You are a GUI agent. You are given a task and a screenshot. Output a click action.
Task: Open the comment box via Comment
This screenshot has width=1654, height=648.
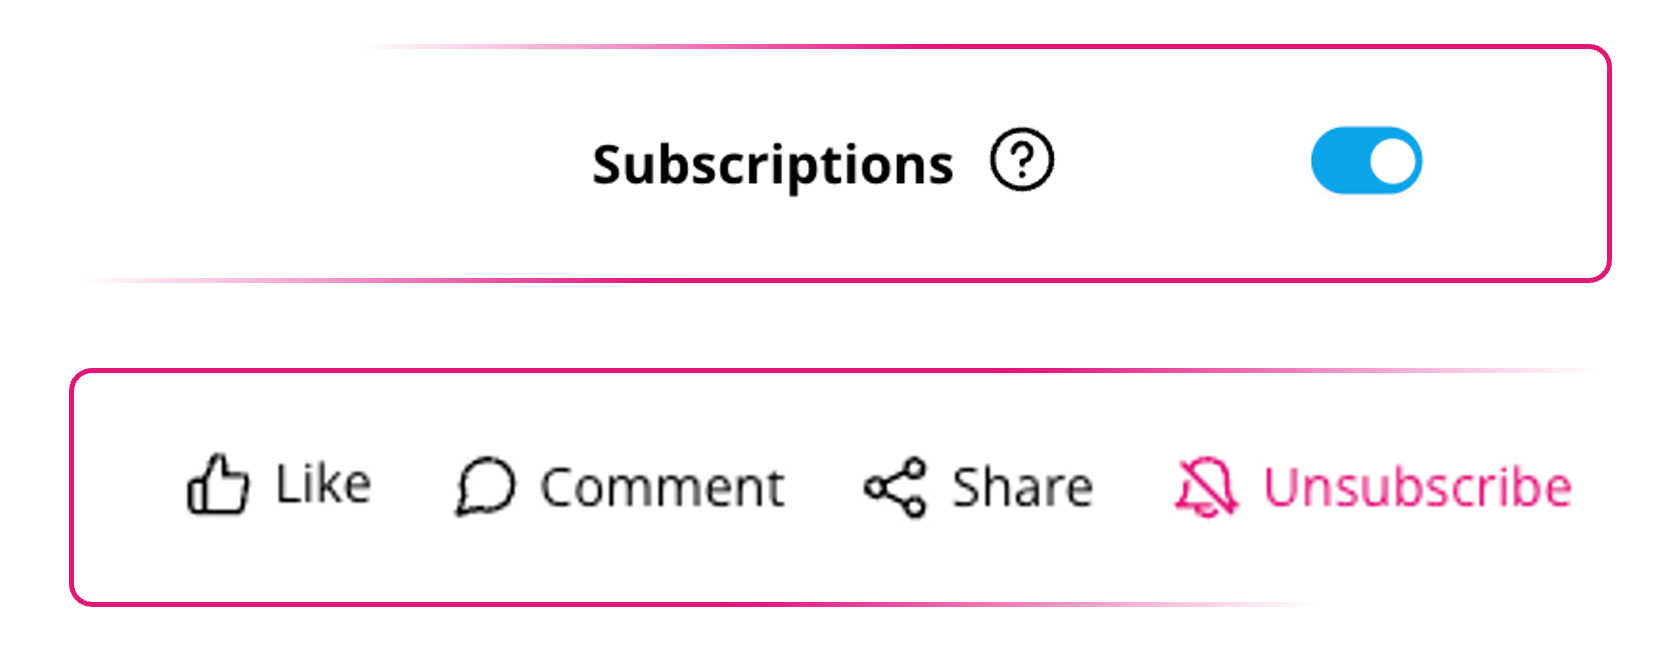pos(620,487)
